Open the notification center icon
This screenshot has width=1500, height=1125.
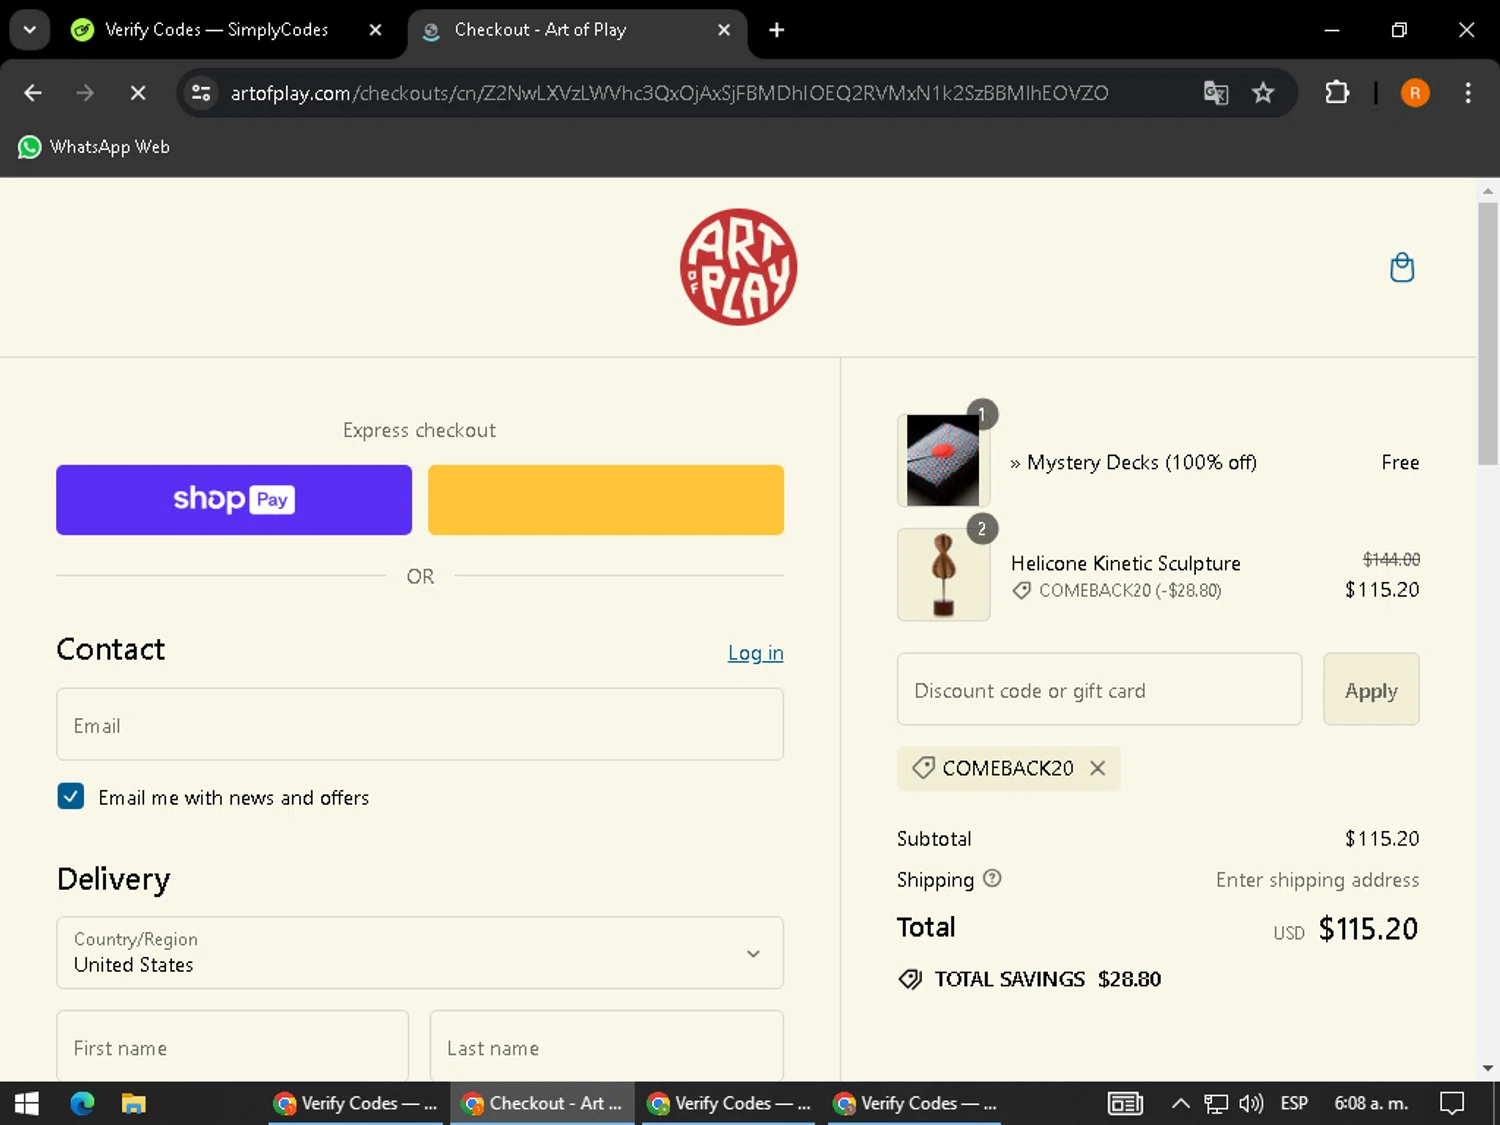click(x=1452, y=1103)
